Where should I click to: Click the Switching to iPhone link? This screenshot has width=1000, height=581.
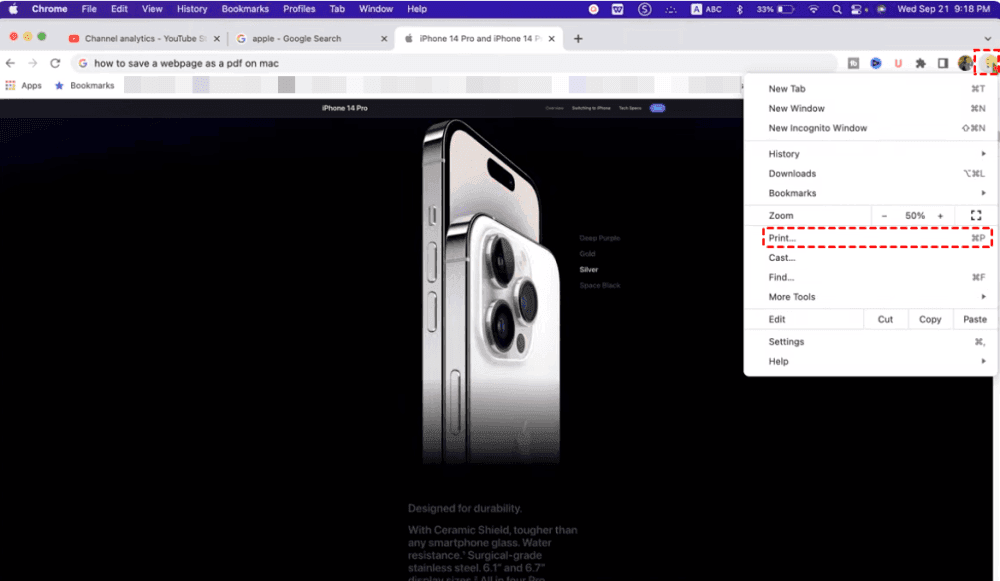[x=591, y=108]
